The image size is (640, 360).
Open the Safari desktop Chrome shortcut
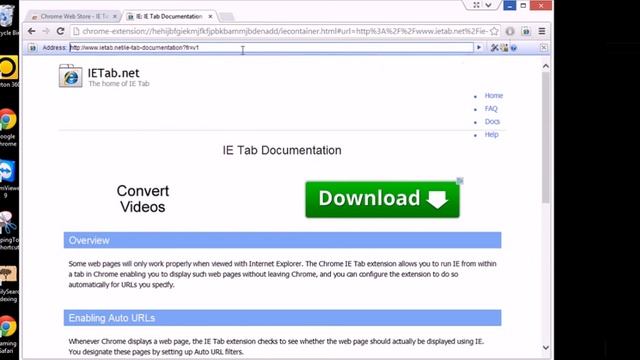[8, 334]
